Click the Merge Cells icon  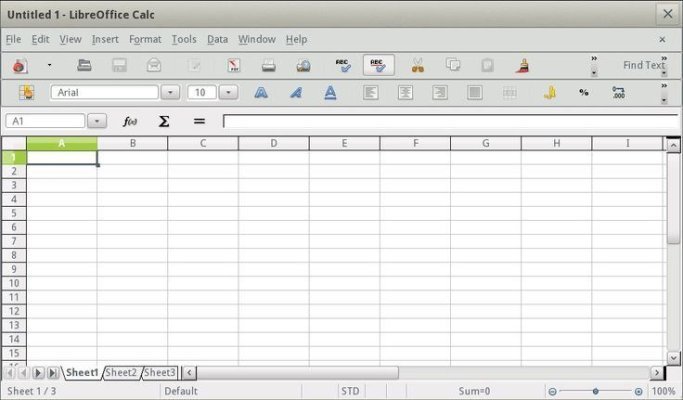tap(509, 92)
